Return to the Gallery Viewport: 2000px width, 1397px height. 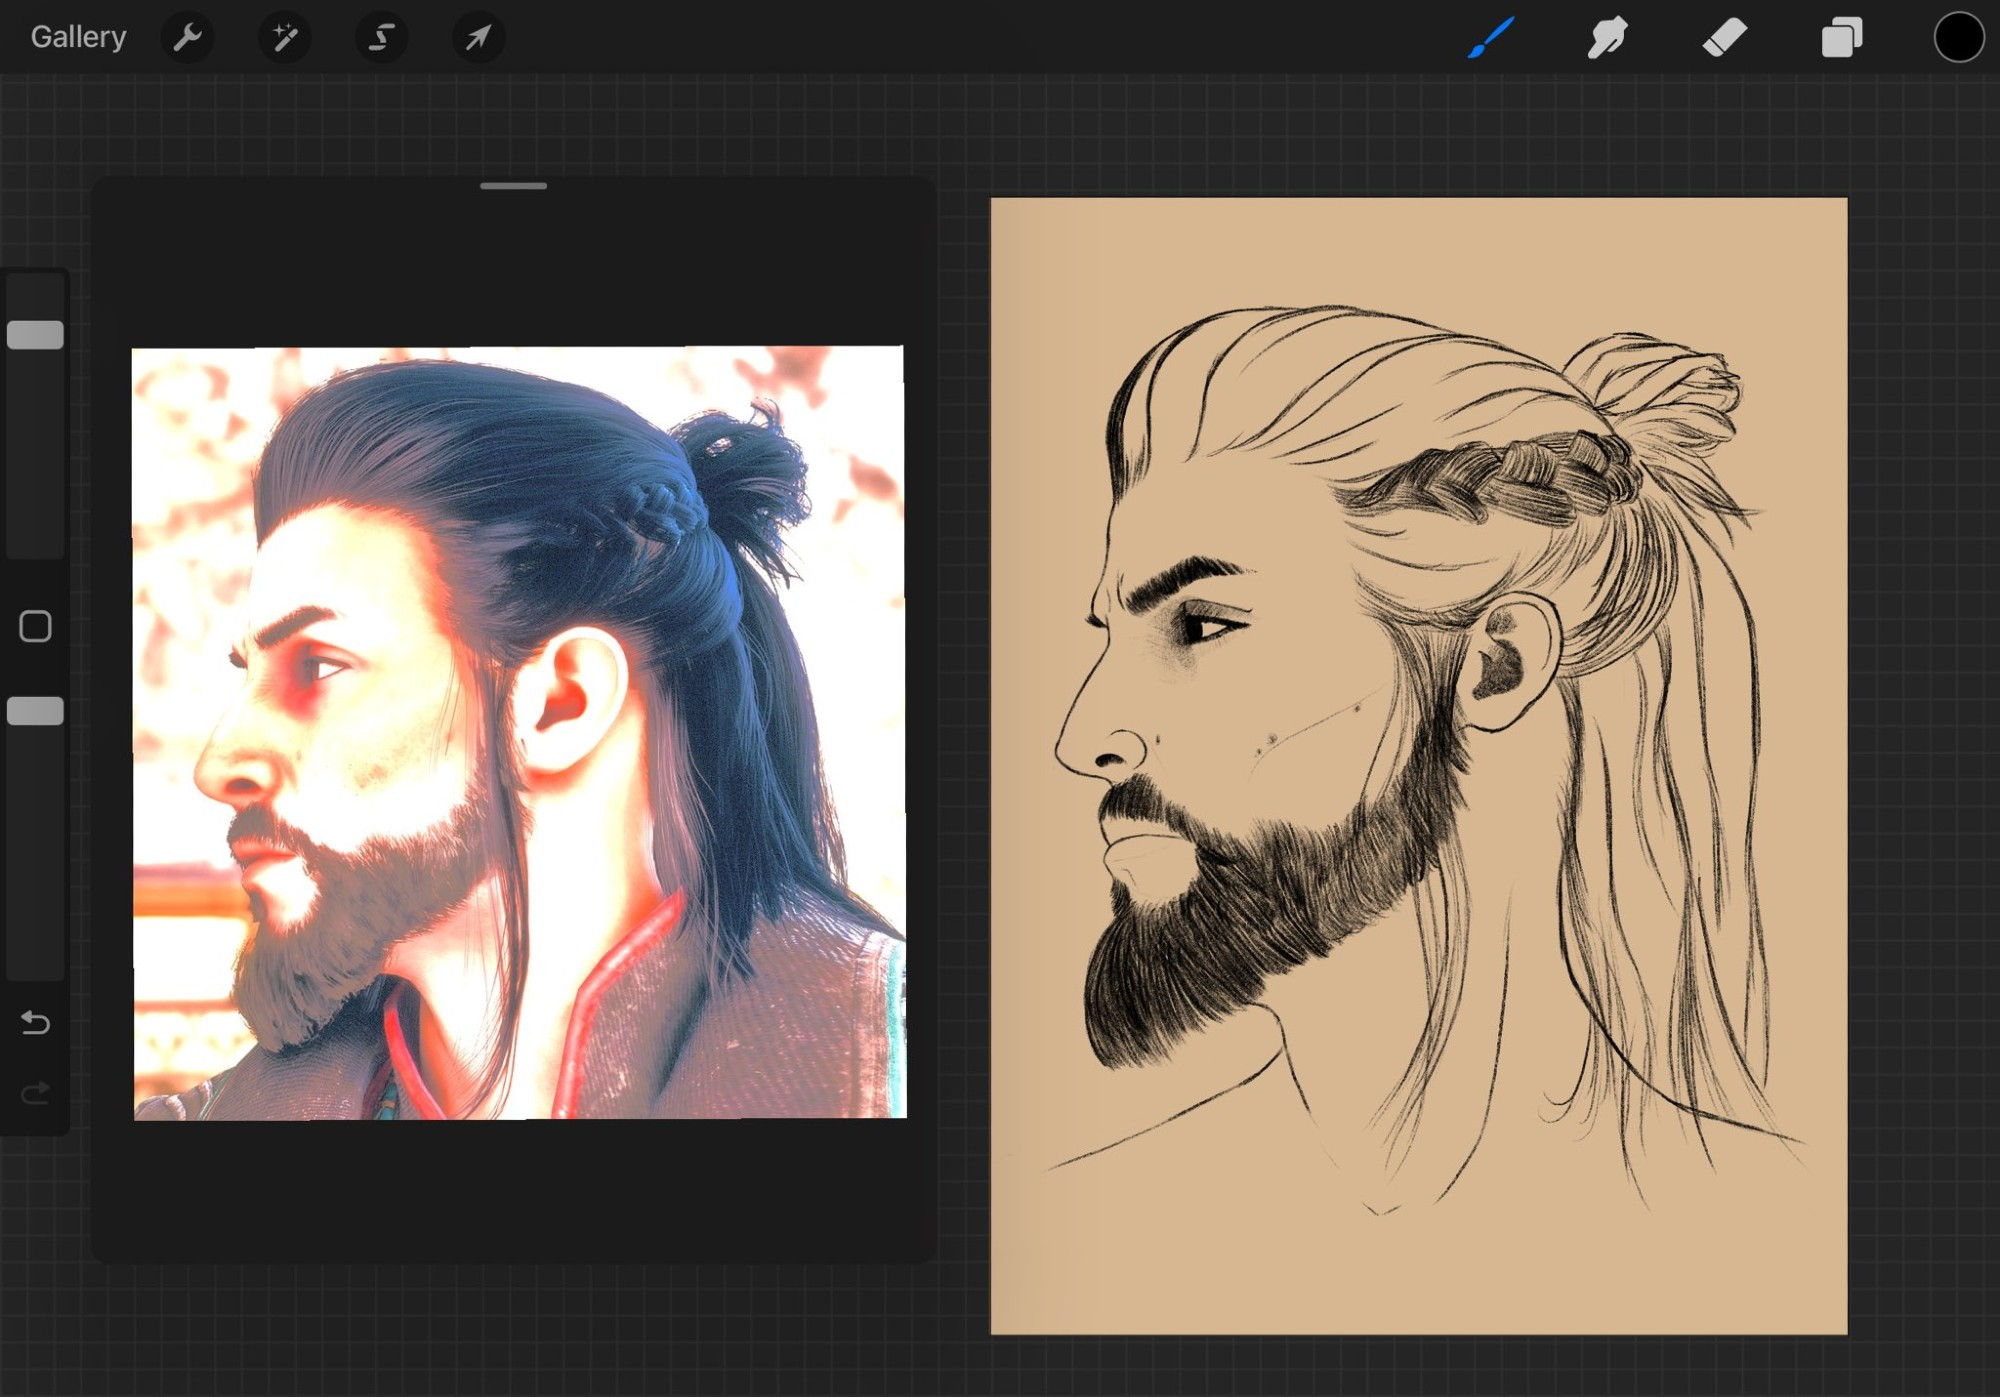78,37
